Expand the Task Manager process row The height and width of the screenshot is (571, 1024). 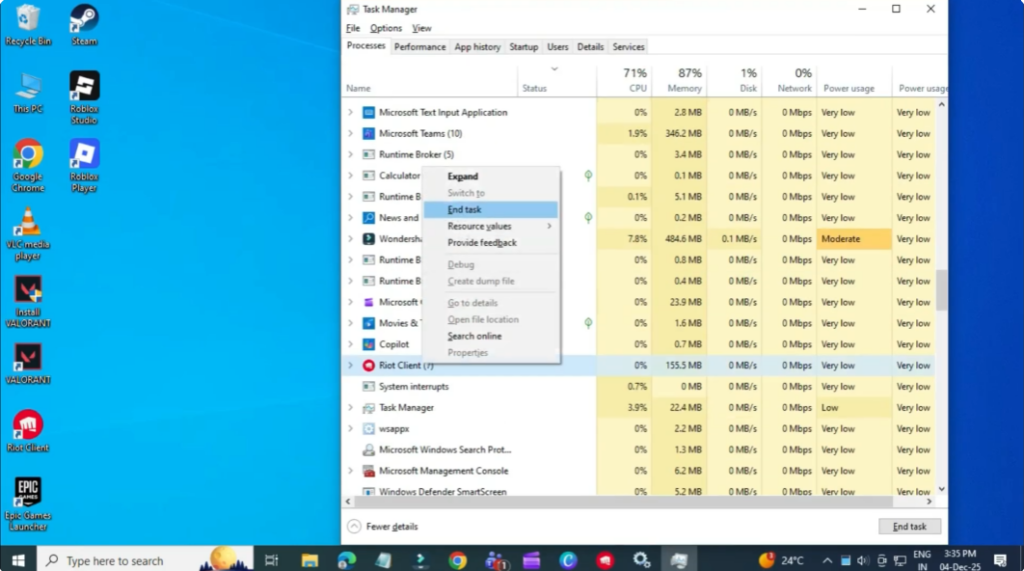350,408
